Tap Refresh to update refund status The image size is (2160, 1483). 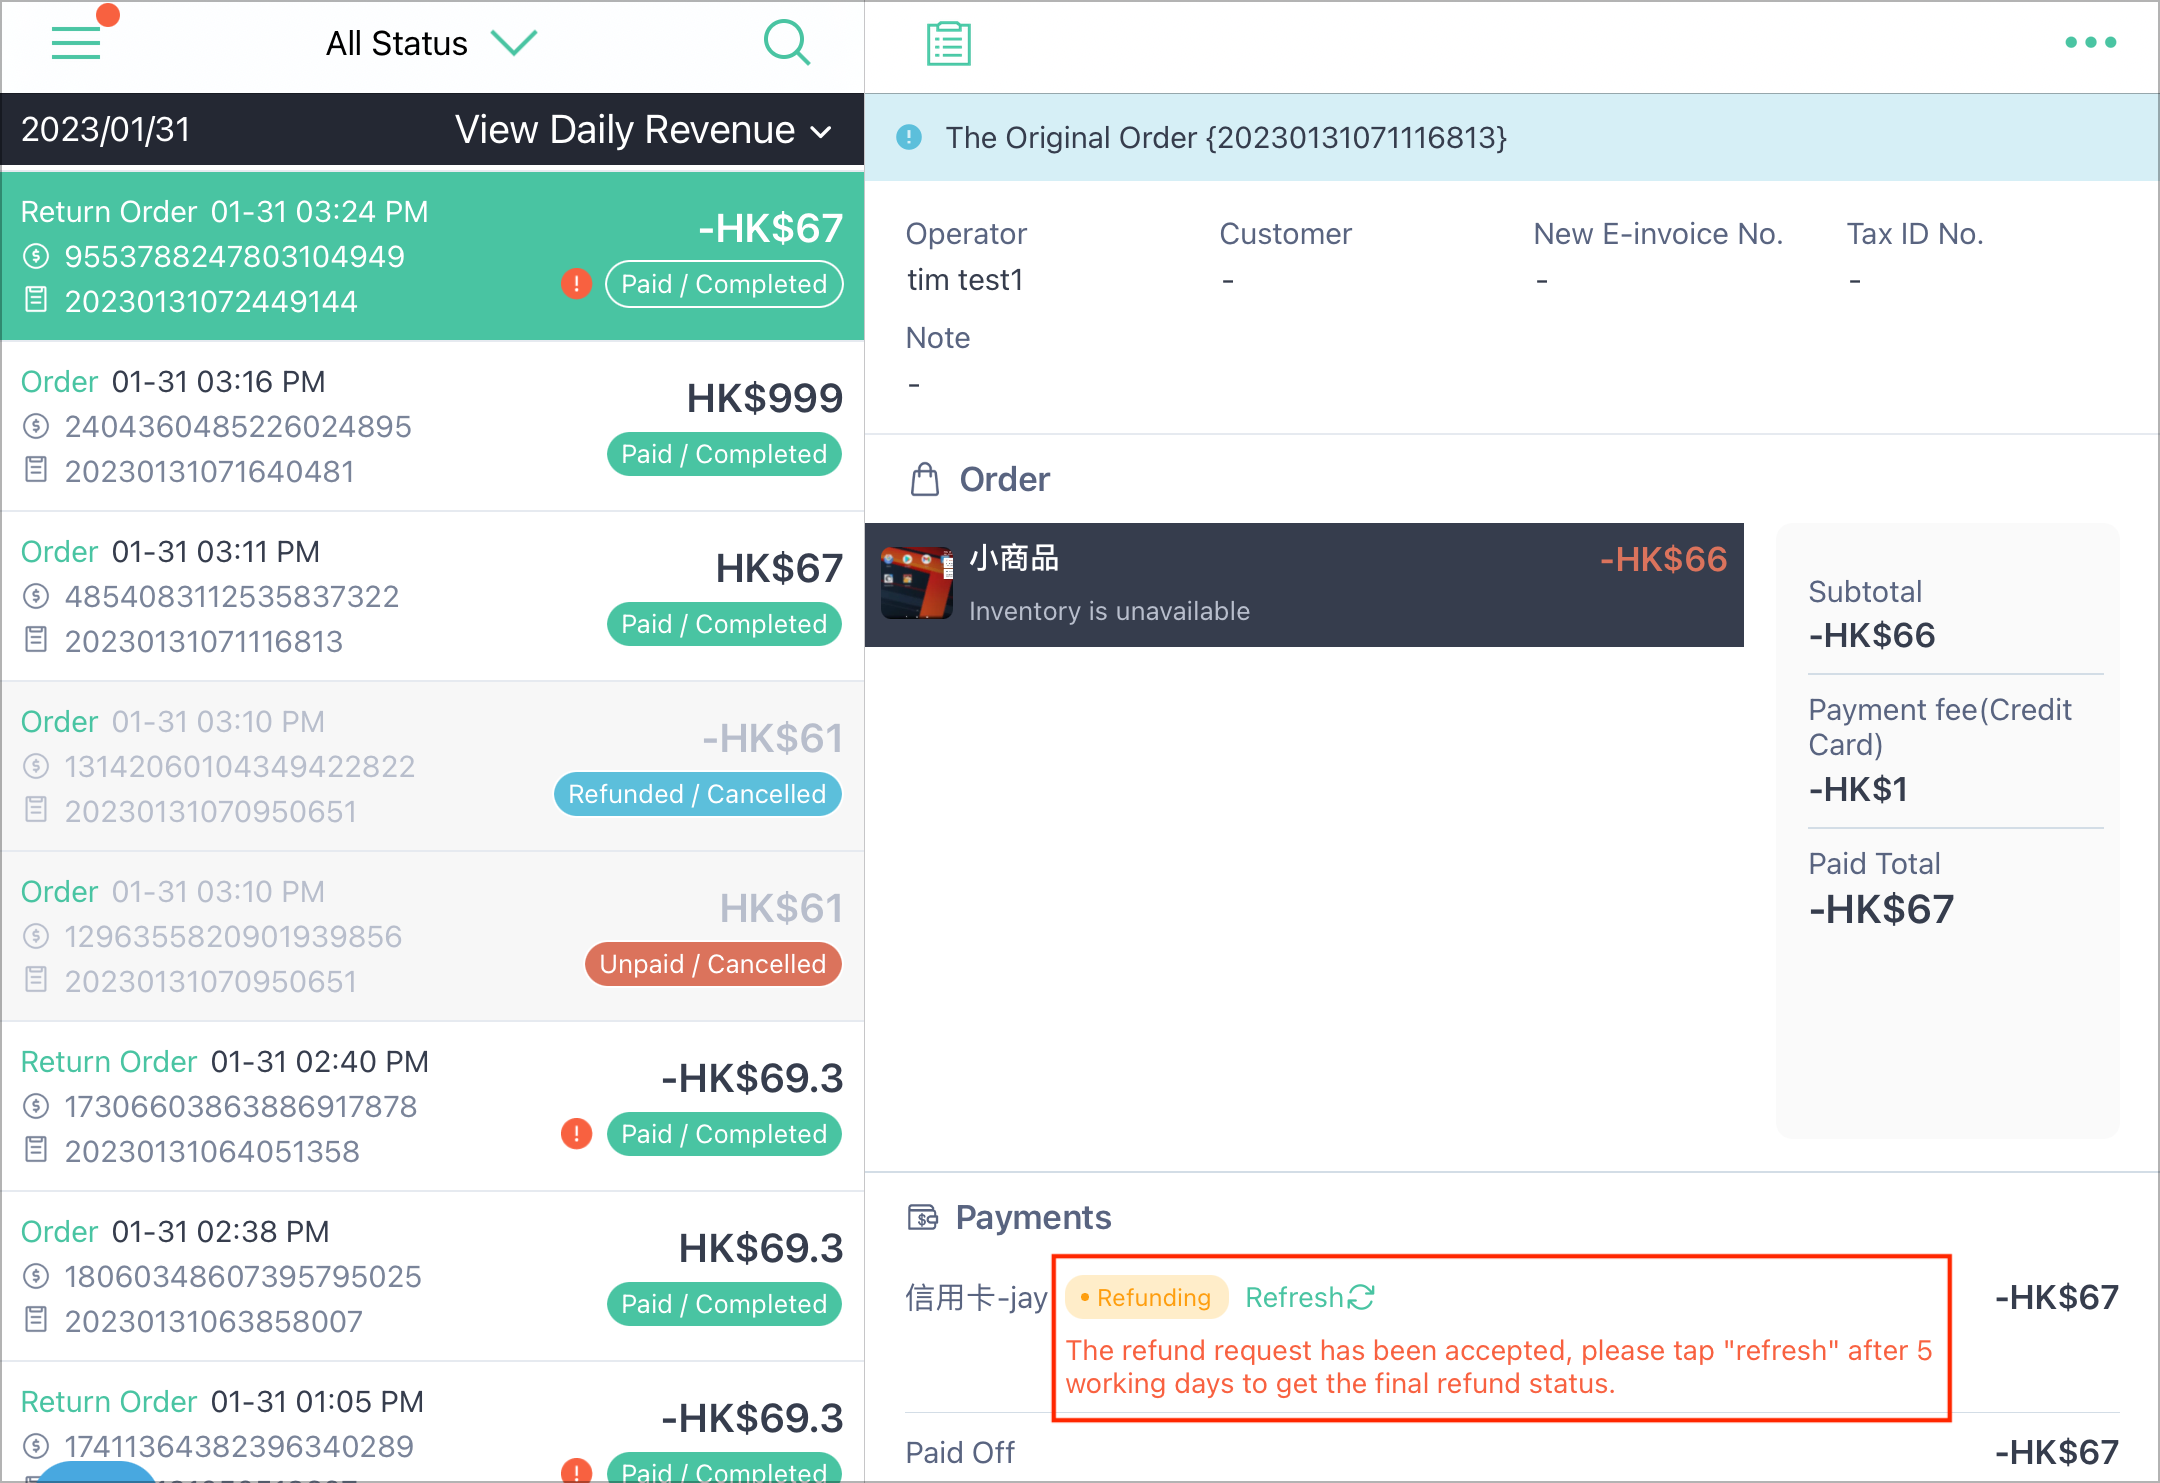click(1310, 1297)
